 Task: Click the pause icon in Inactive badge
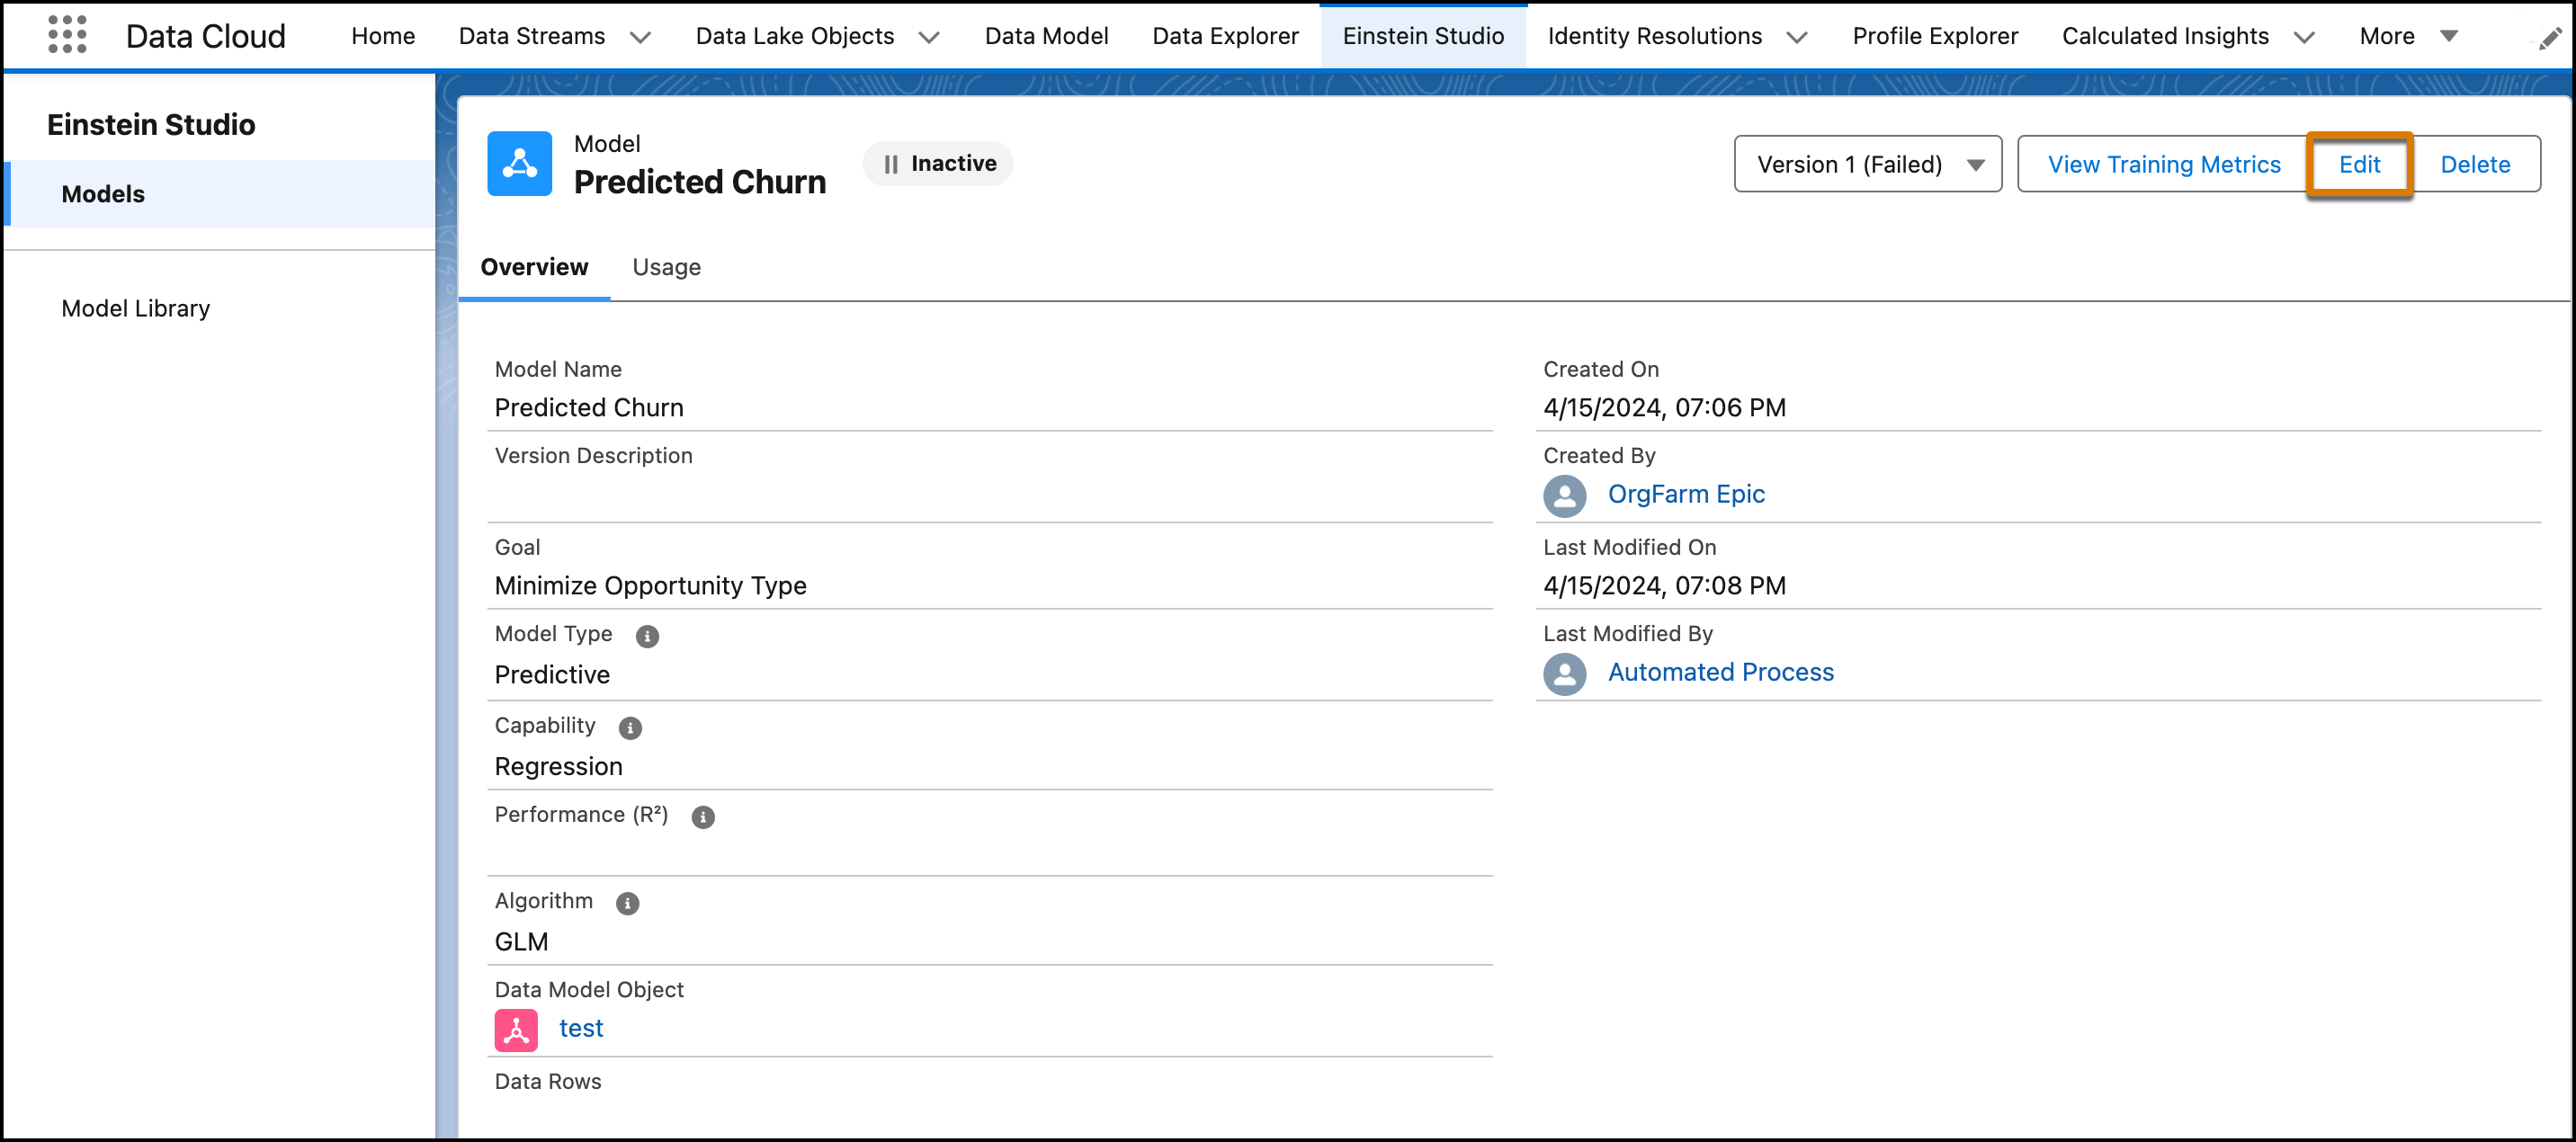coord(890,164)
